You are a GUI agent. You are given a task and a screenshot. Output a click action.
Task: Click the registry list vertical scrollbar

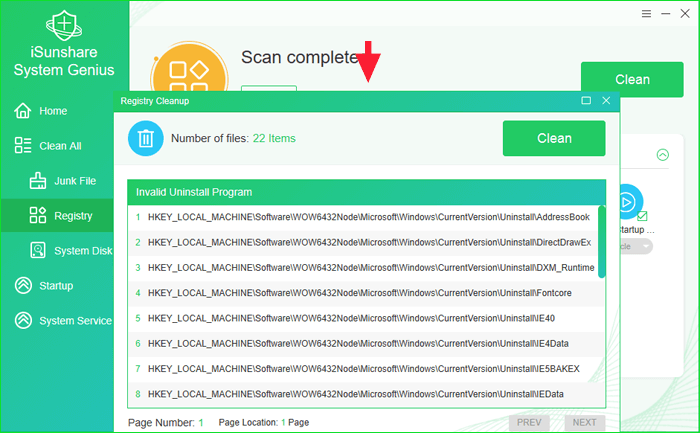[602, 241]
